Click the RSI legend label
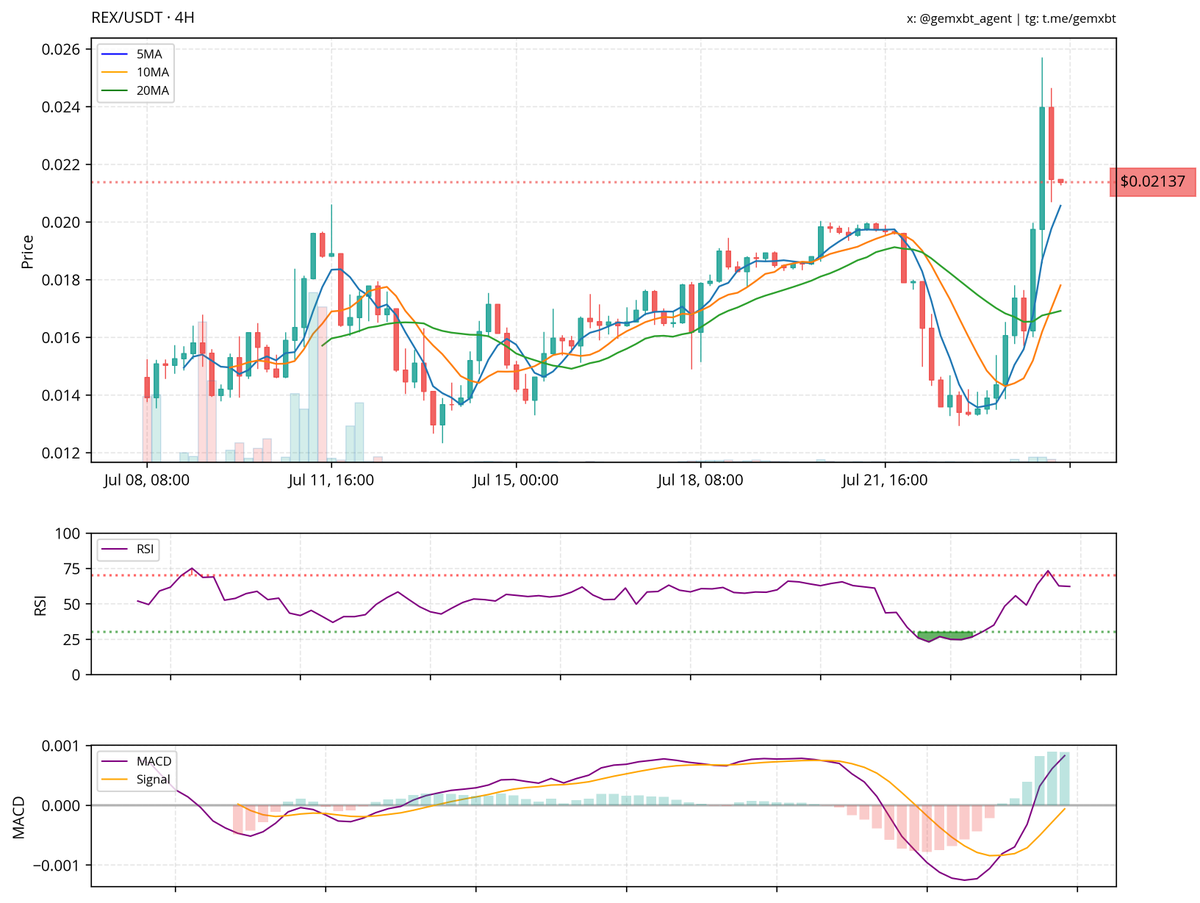1200x903 pixels. tap(147, 549)
